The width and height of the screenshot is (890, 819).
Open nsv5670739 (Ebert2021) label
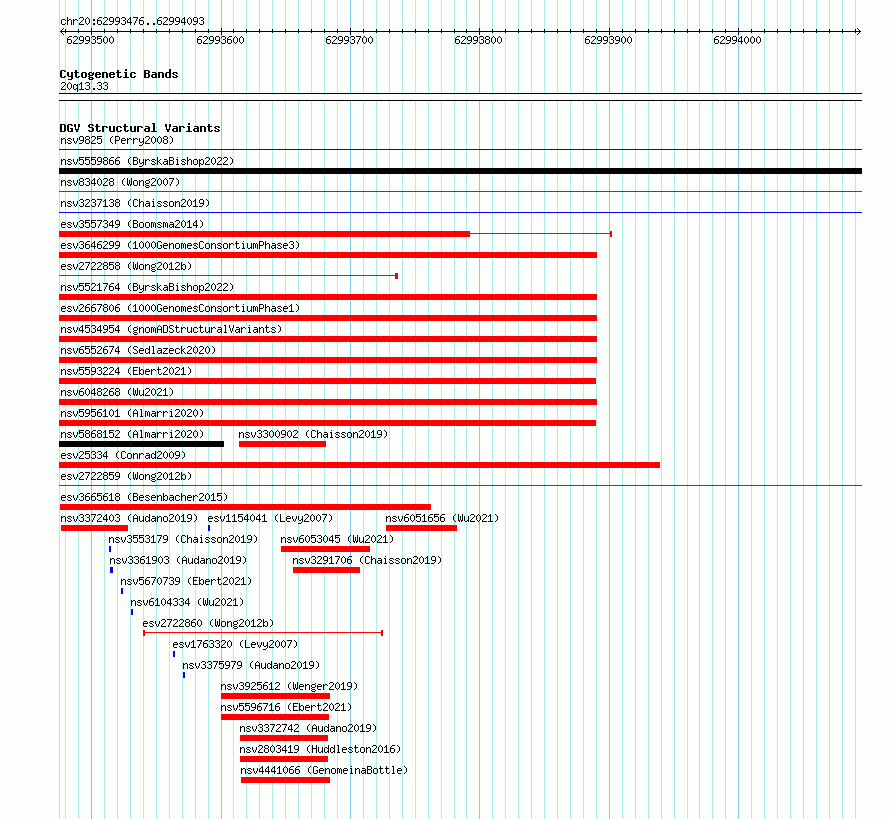(x=186, y=581)
